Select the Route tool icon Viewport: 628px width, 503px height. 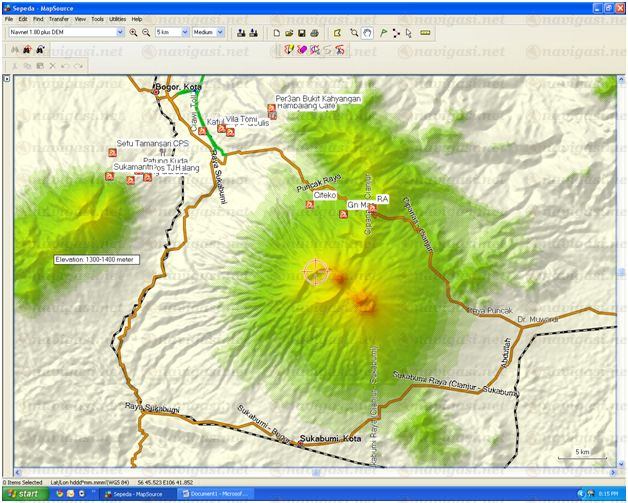click(396, 32)
